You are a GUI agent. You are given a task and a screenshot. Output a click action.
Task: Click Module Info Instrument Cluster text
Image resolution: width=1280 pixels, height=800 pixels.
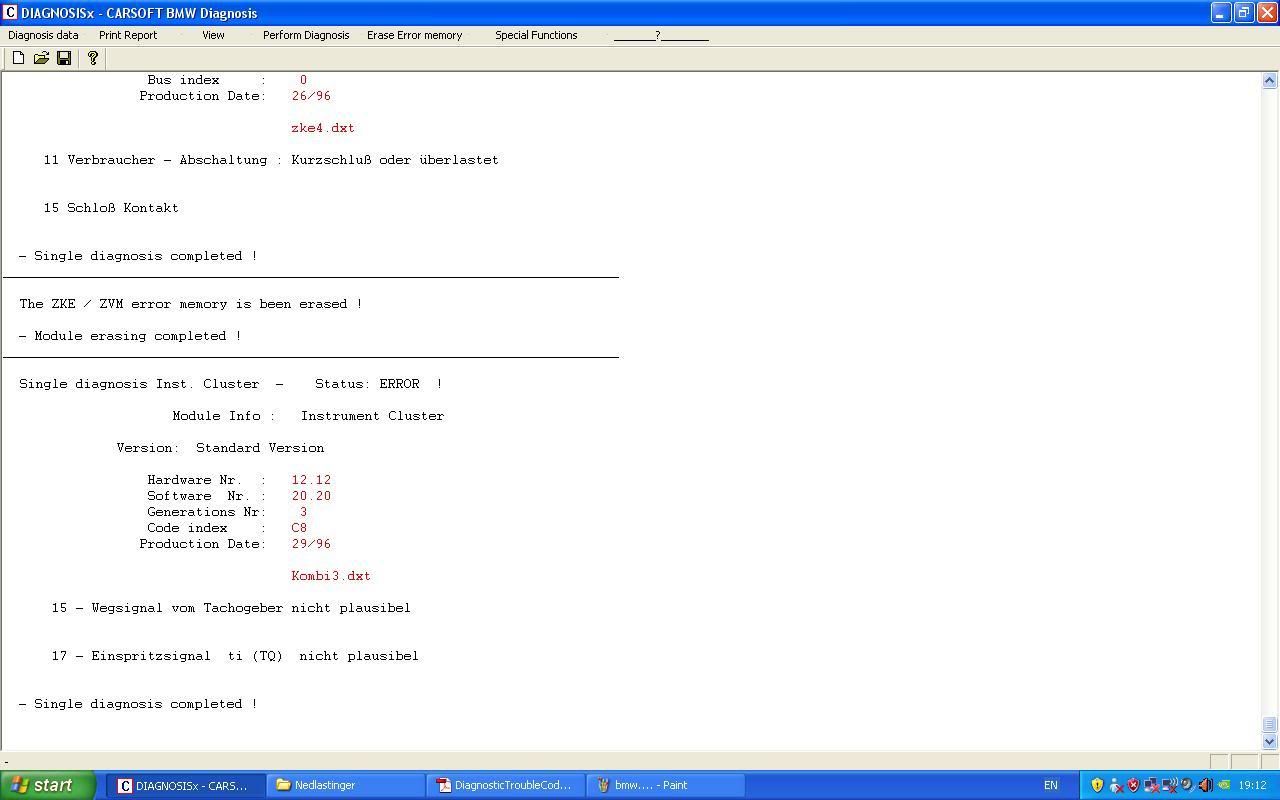point(308,416)
